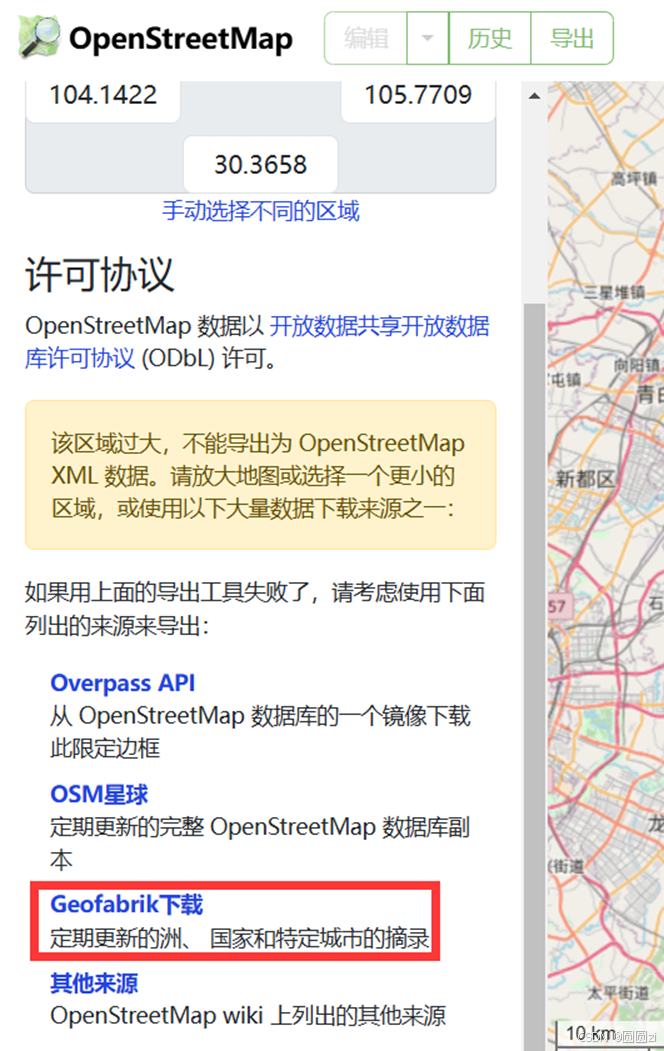Open the Geofabrik下载 link
Image resolution: width=664 pixels, height=1051 pixels.
tap(127, 904)
